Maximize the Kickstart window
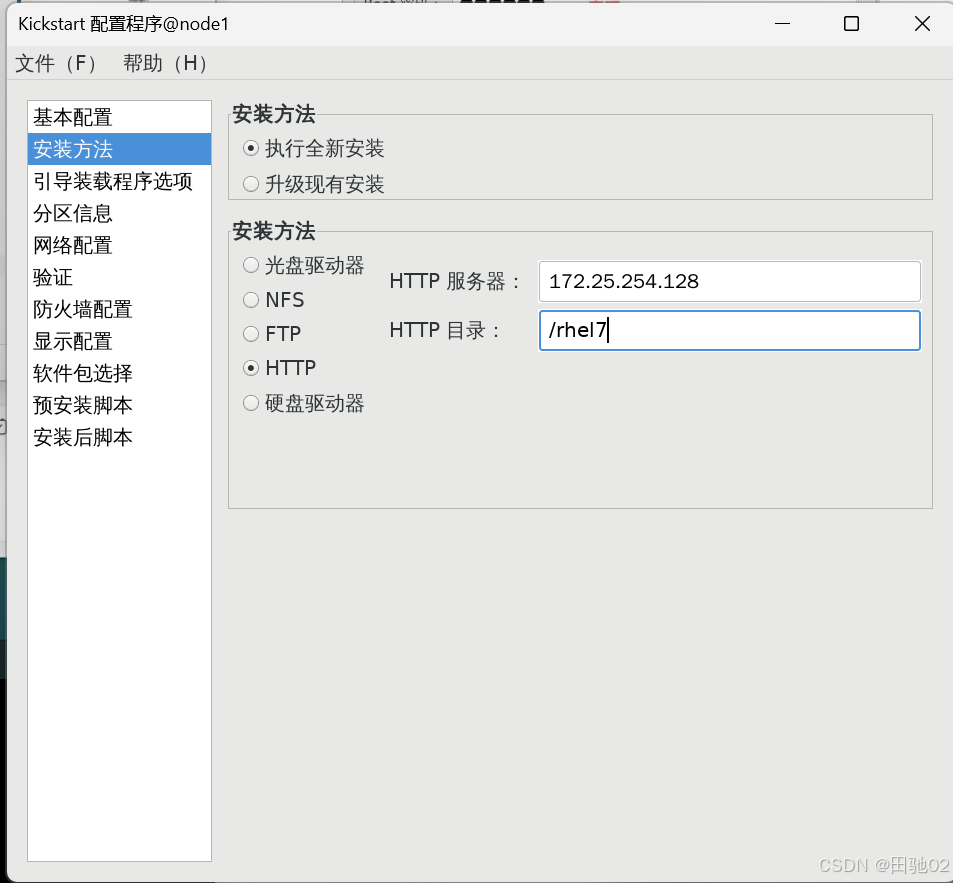953x883 pixels. coord(852,24)
